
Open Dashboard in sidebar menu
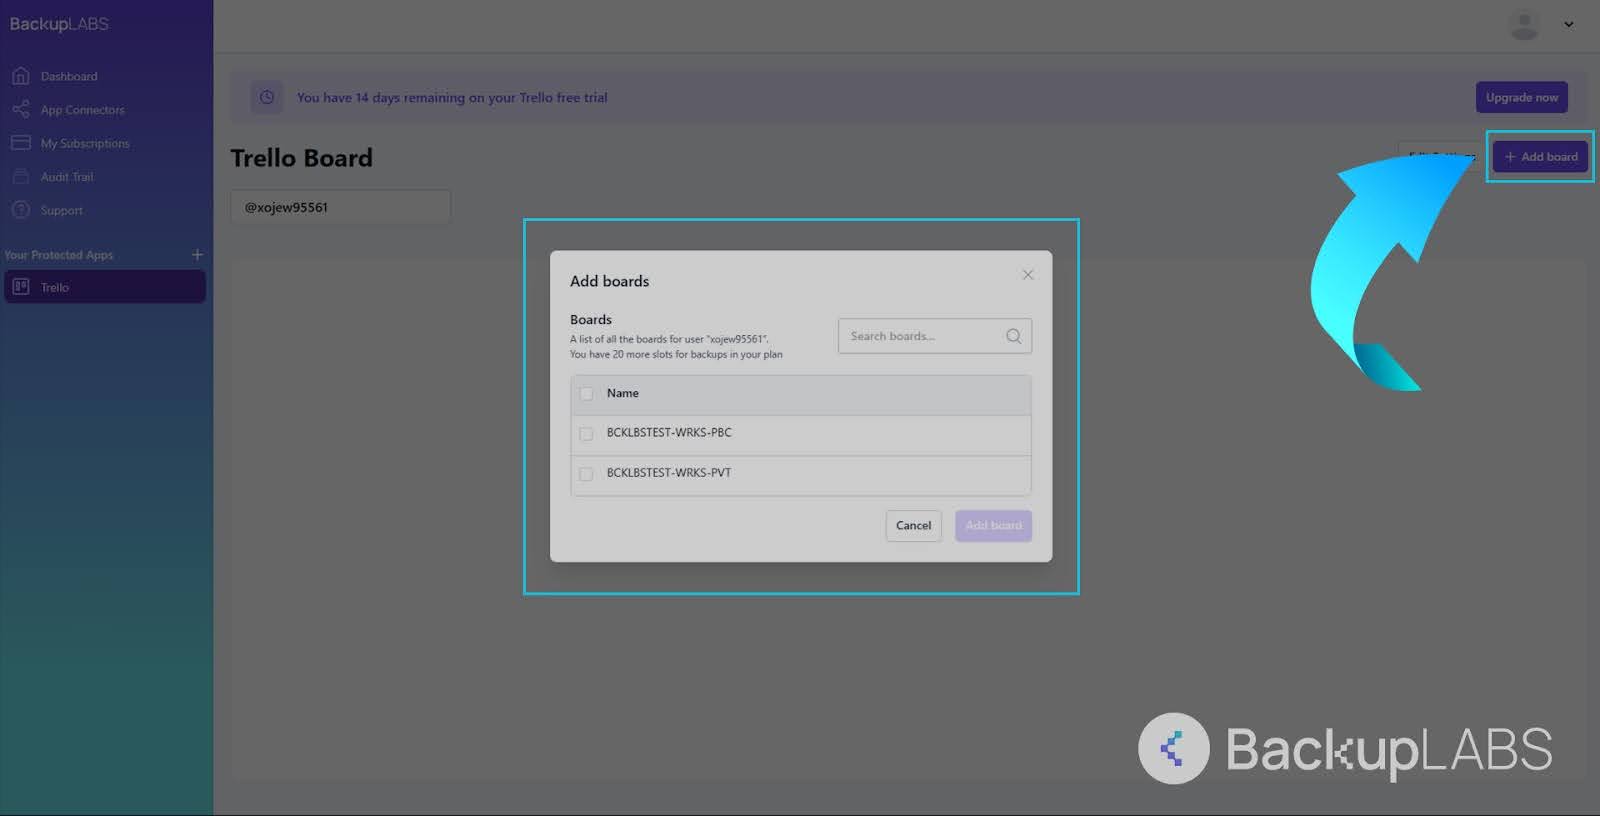(x=69, y=76)
